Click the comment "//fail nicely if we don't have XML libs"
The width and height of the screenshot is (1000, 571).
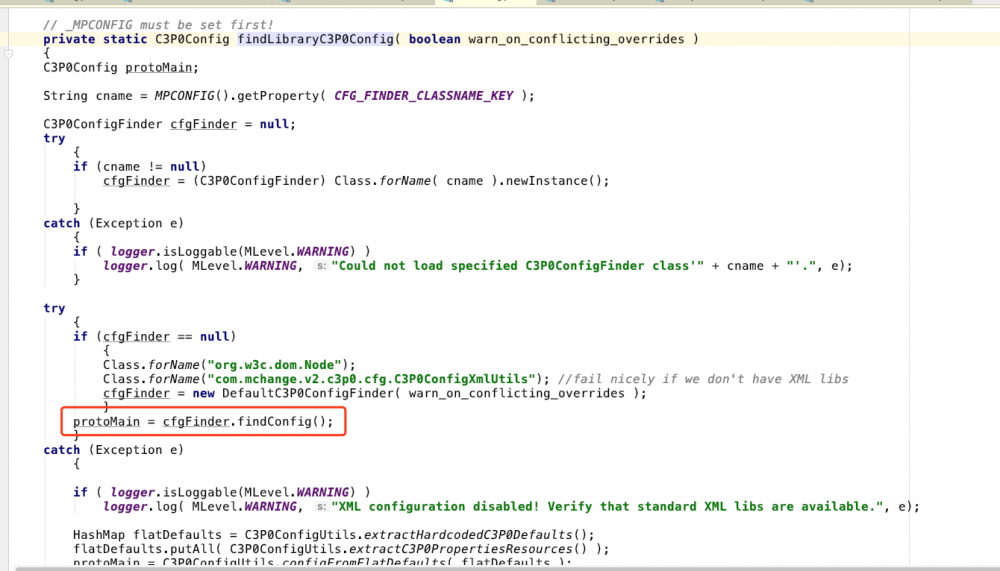point(703,379)
